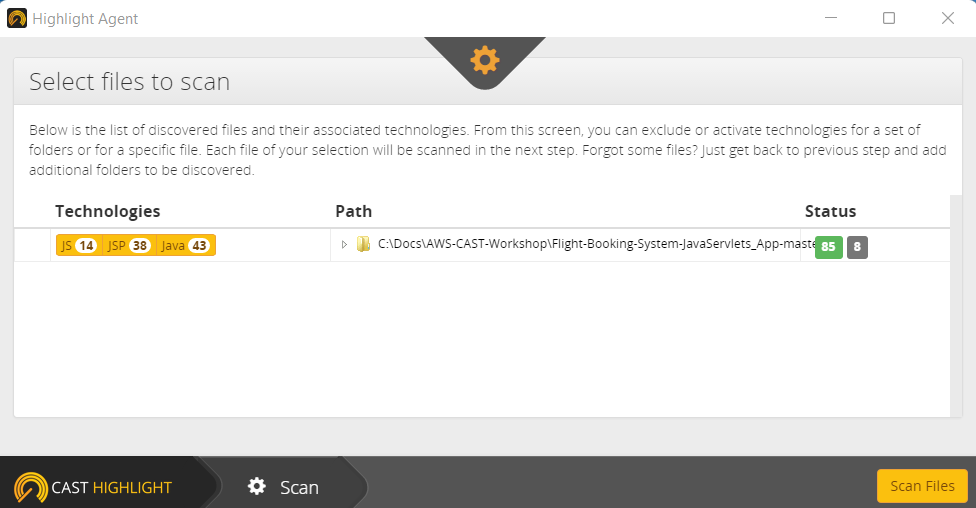Expand the Flight-Booking-System folder tree arrow

pos(344,245)
